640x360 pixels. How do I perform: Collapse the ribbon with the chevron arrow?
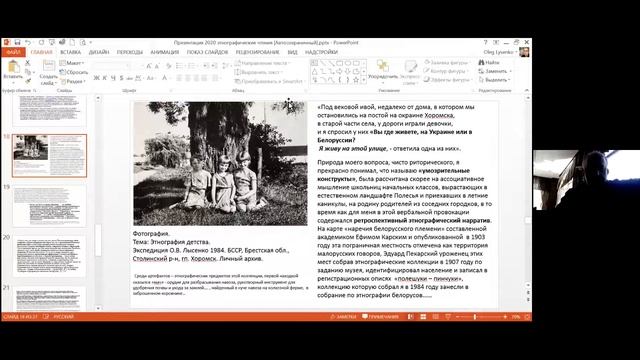(x=527, y=90)
